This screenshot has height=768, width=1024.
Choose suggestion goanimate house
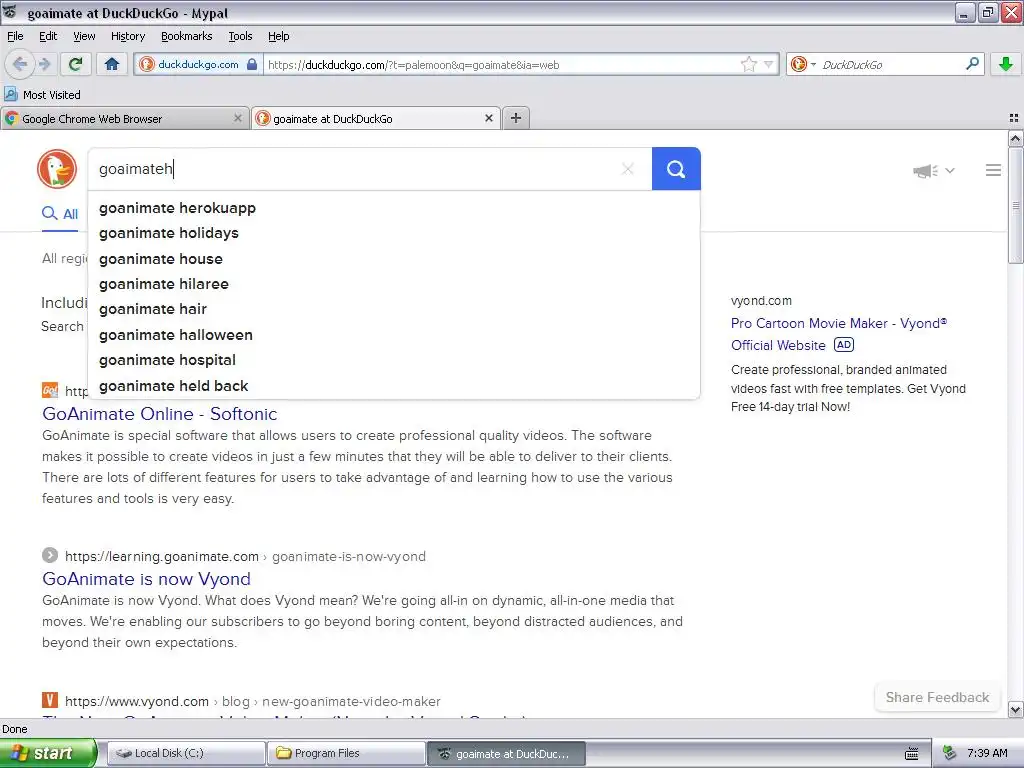394,259
